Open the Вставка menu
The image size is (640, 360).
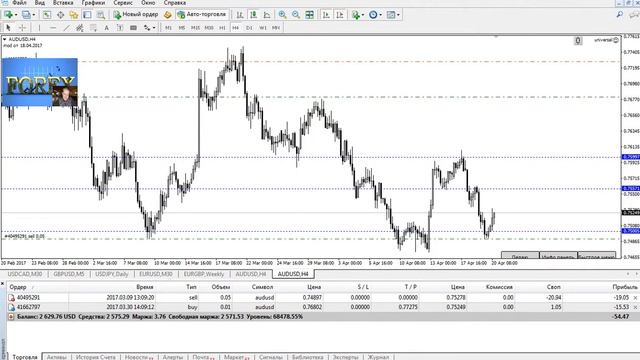coord(63,2)
